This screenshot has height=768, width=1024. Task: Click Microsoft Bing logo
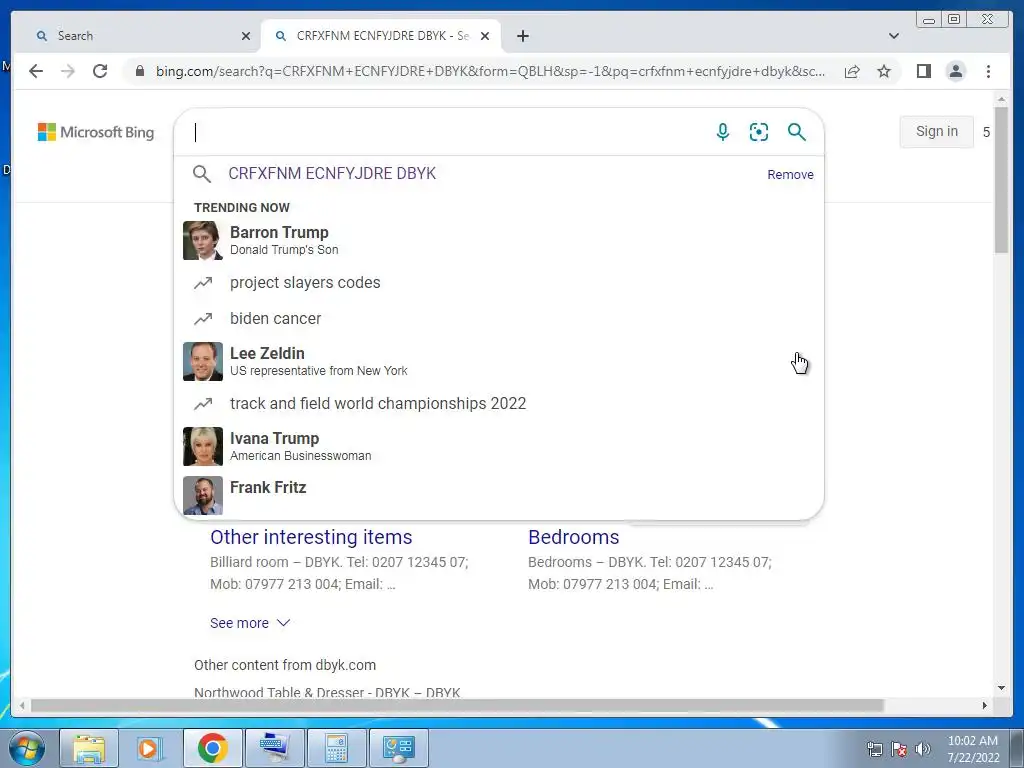[x=96, y=132]
